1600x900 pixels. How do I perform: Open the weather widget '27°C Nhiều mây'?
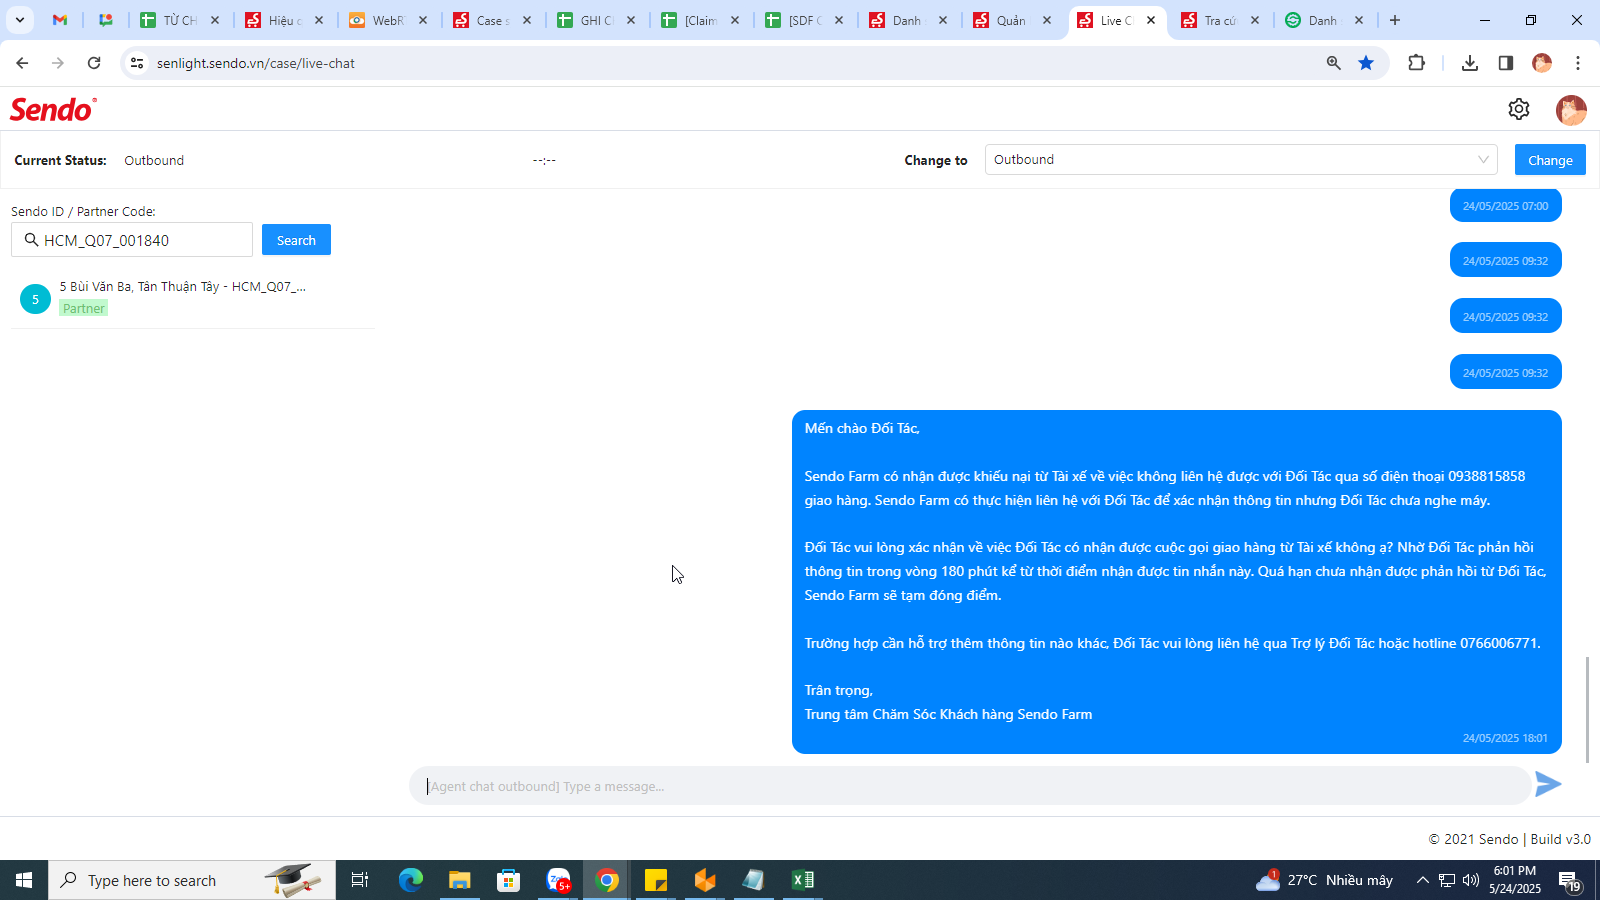(1325, 880)
